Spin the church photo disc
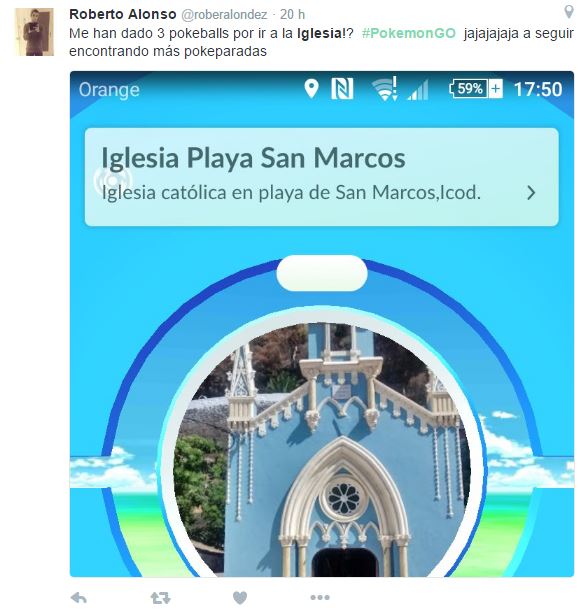Image resolution: width=585 pixels, height=614 pixels. (x=322, y=446)
